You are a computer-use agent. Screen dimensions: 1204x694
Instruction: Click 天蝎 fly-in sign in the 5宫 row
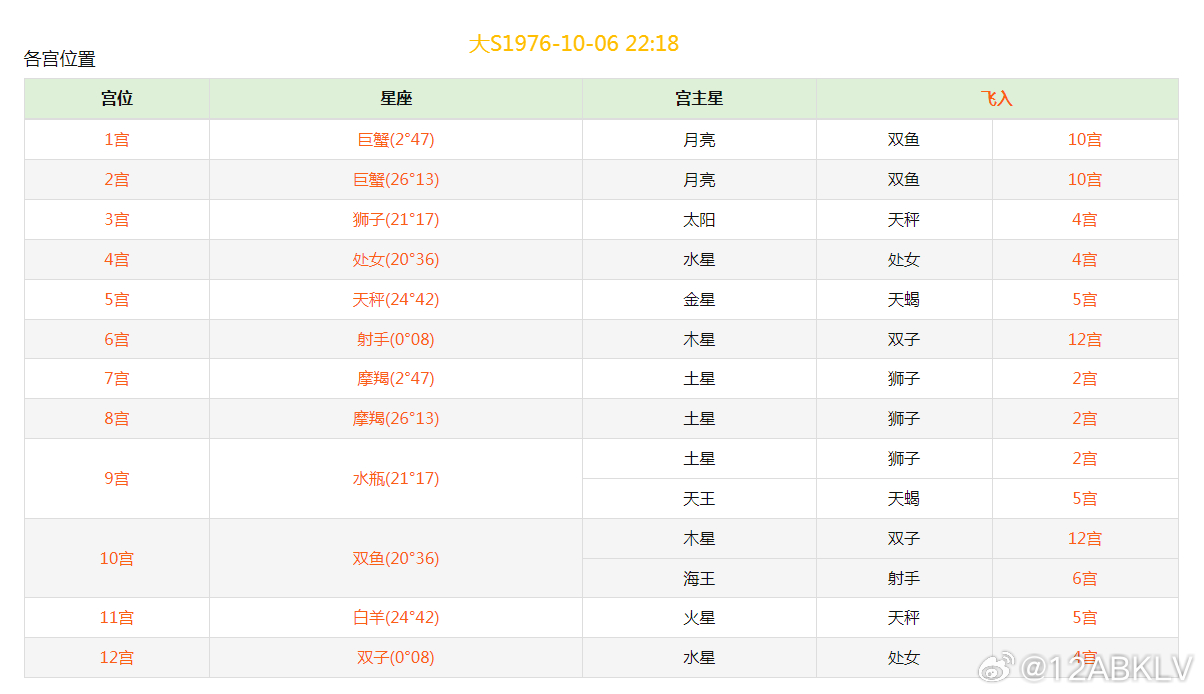point(904,300)
